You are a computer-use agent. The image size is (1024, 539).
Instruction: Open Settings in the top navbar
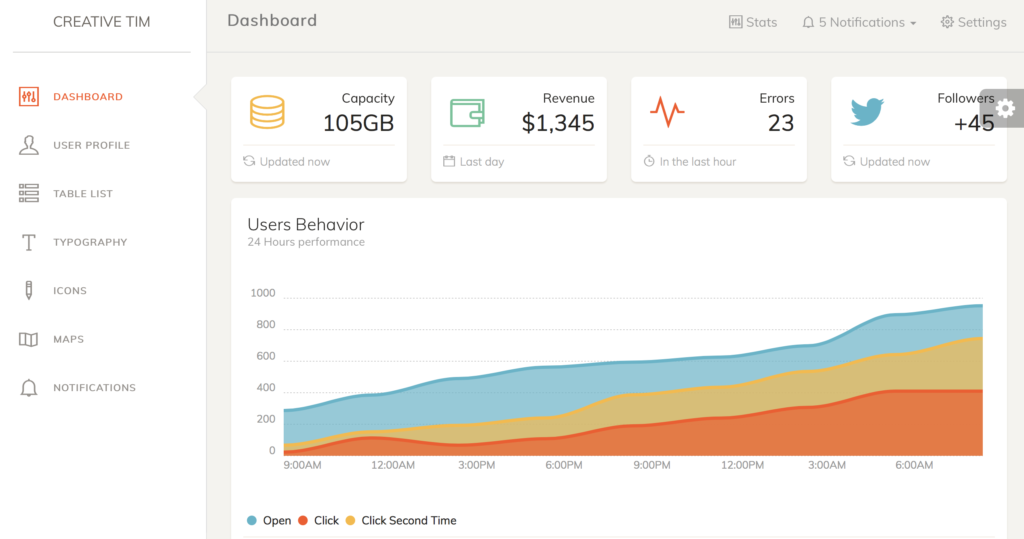(973, 22)
